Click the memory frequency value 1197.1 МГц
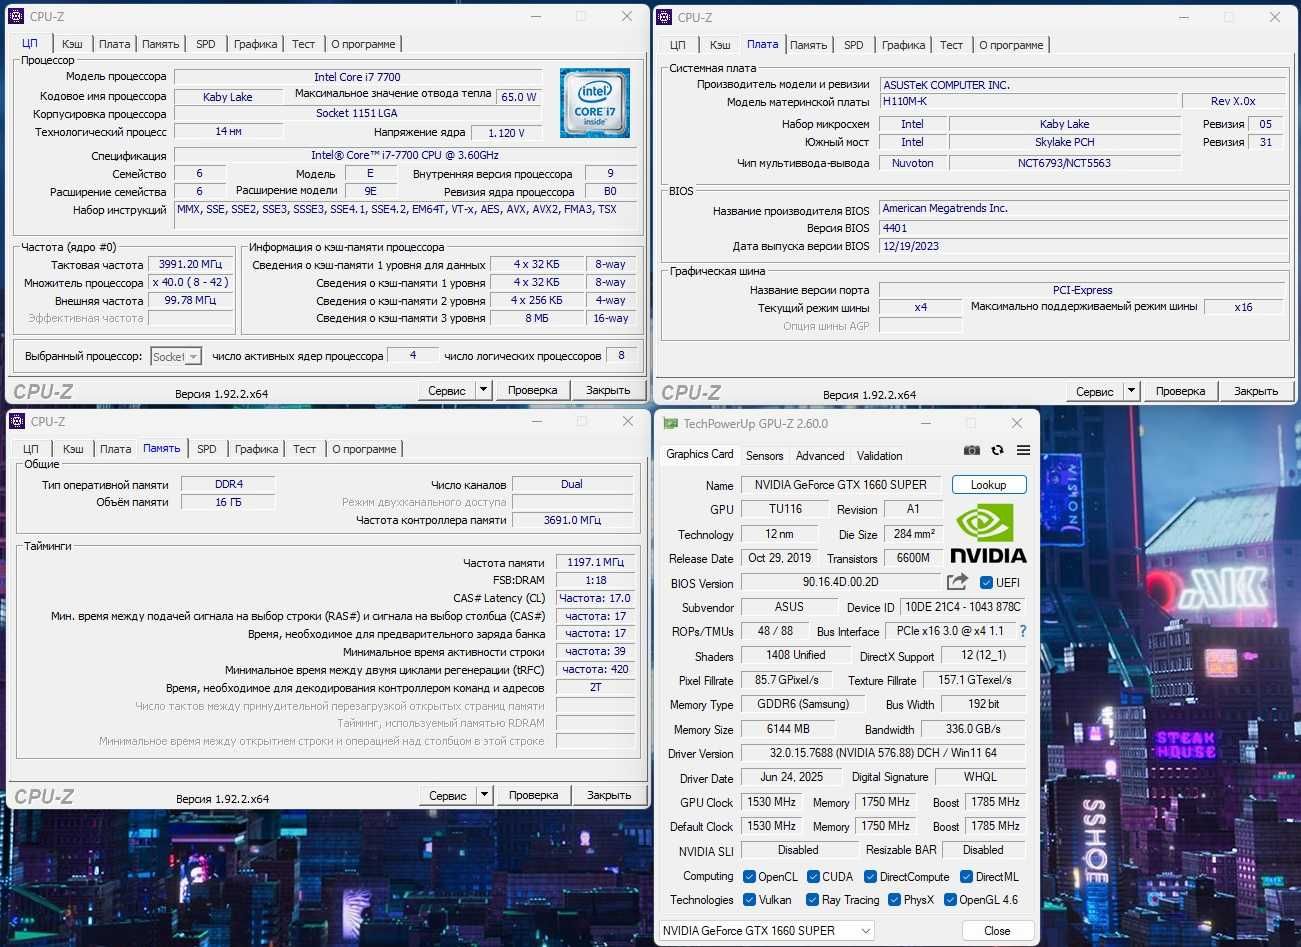Screen dimensions: 1301x947 coord(595,562)
